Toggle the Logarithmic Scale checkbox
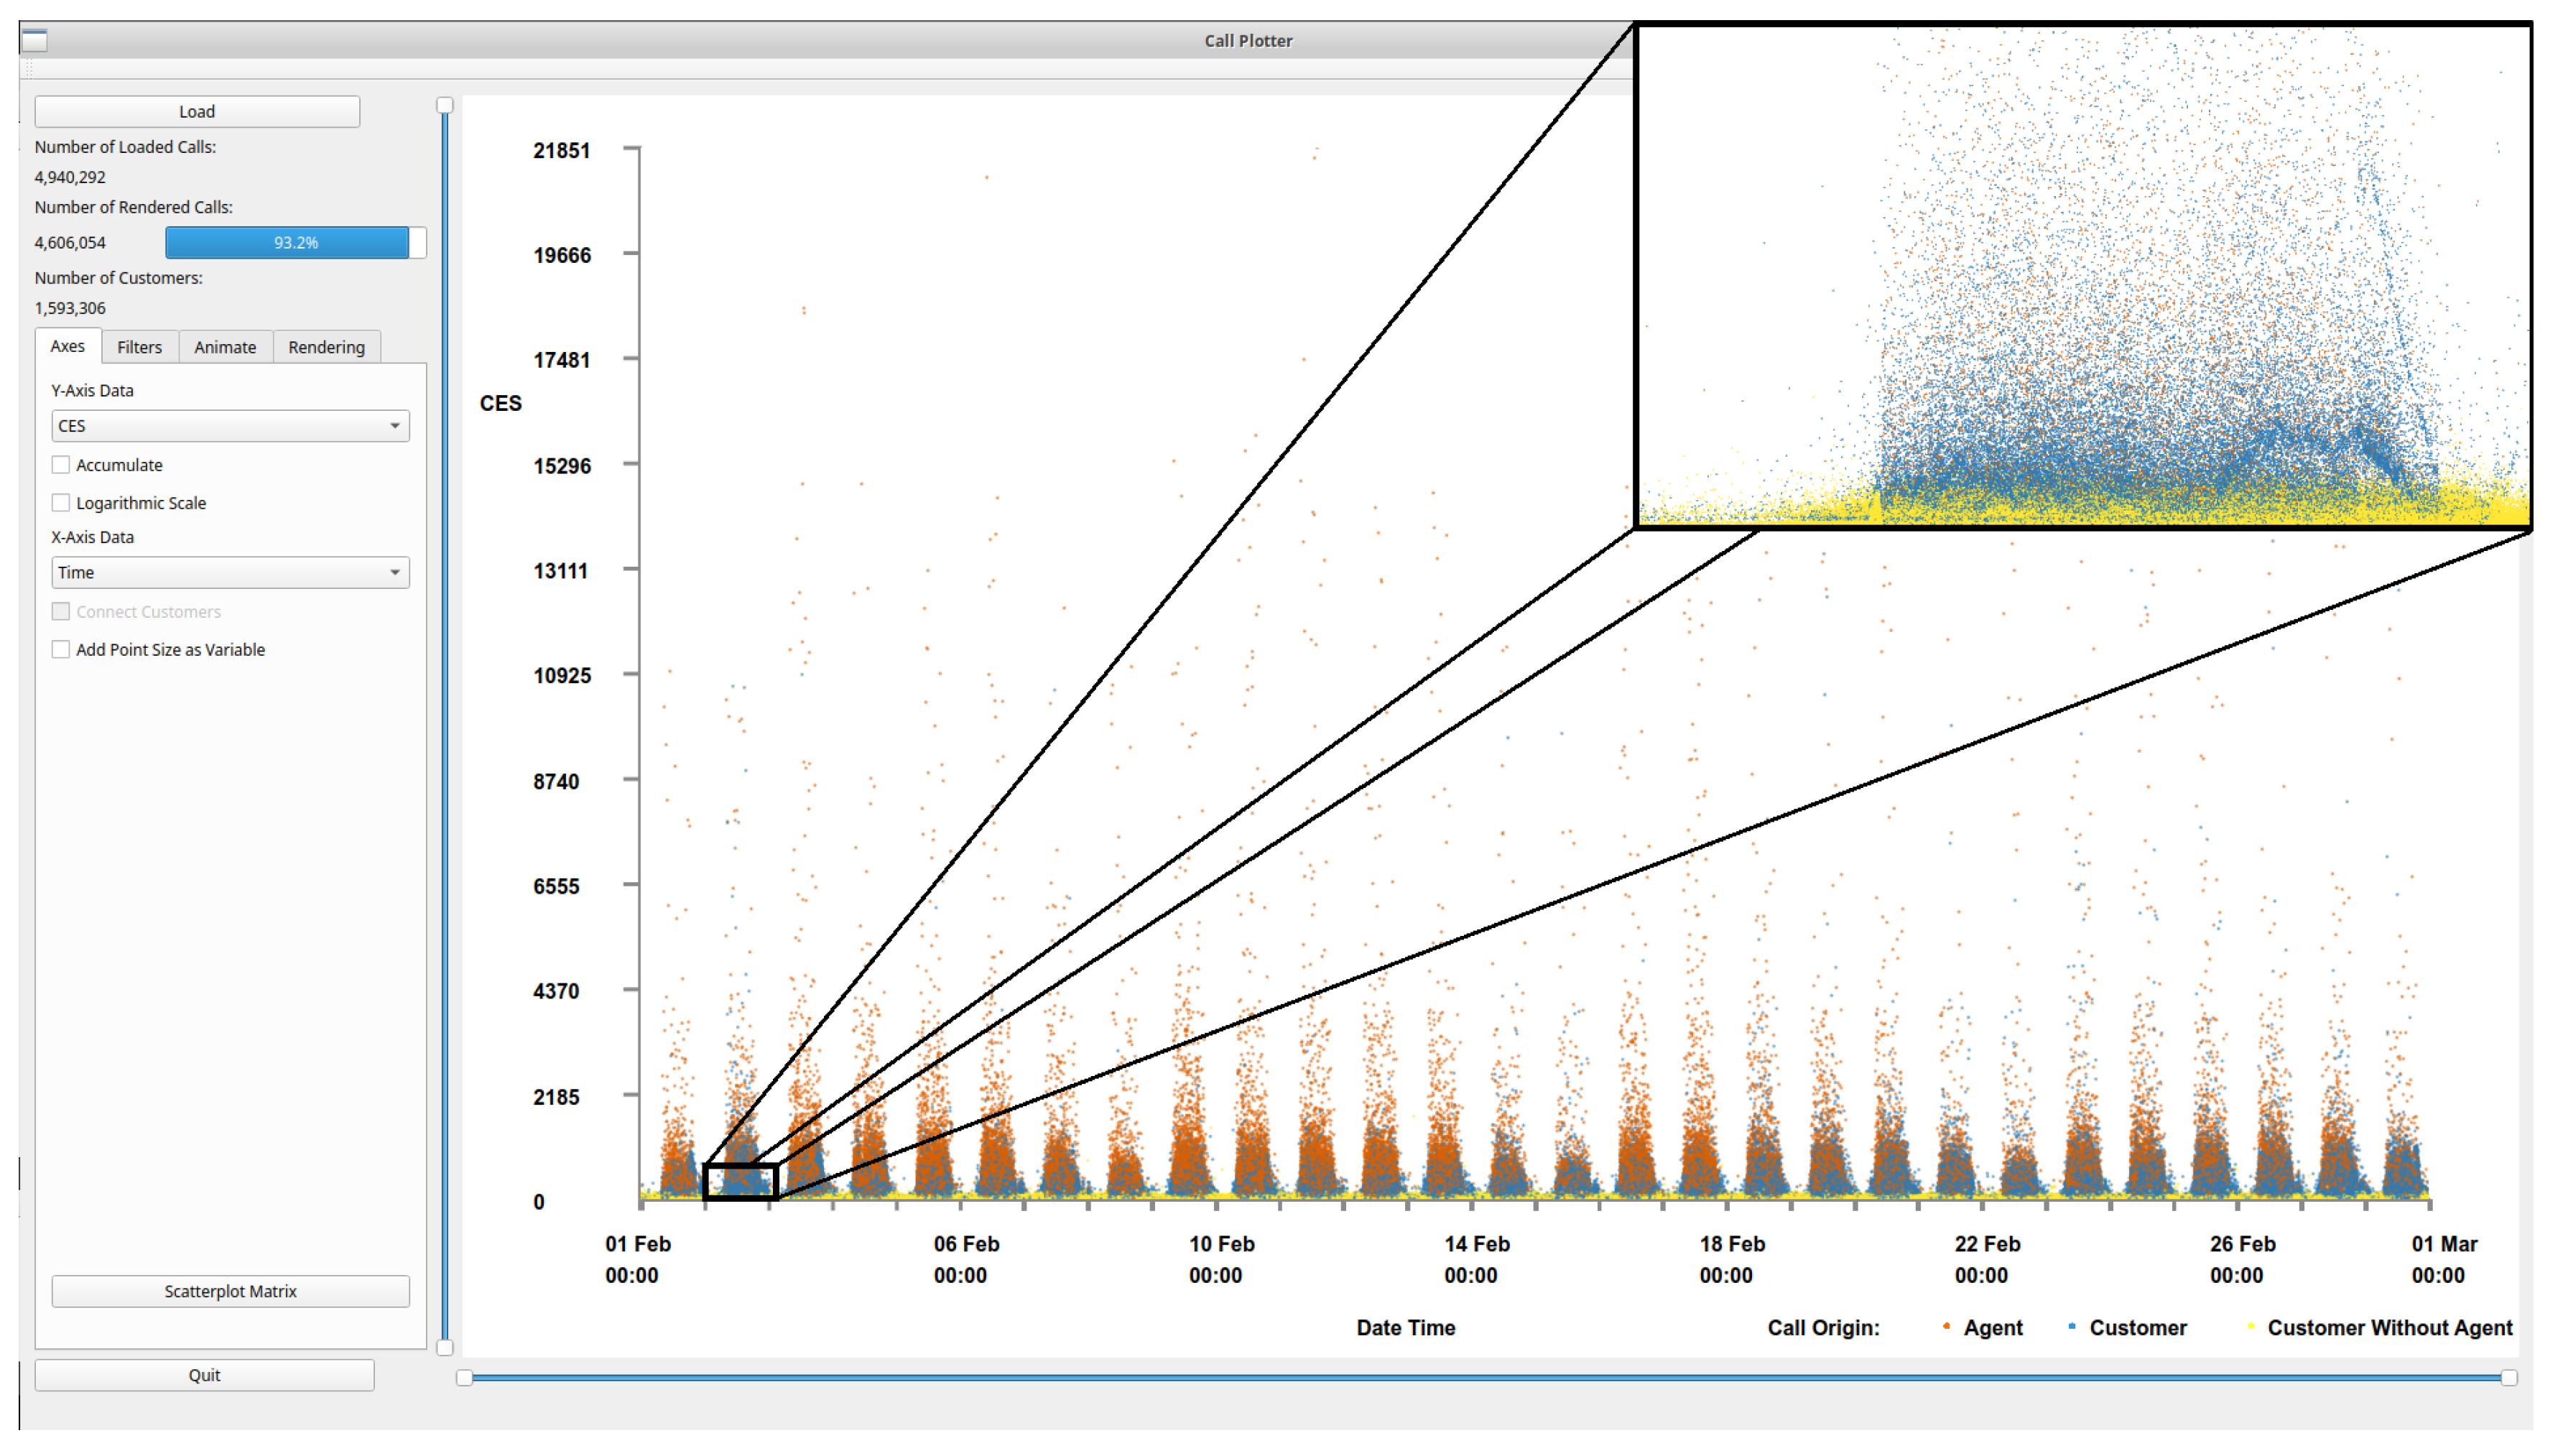The width and height of the screenshot is (2563, 1456). click(61, 503)
